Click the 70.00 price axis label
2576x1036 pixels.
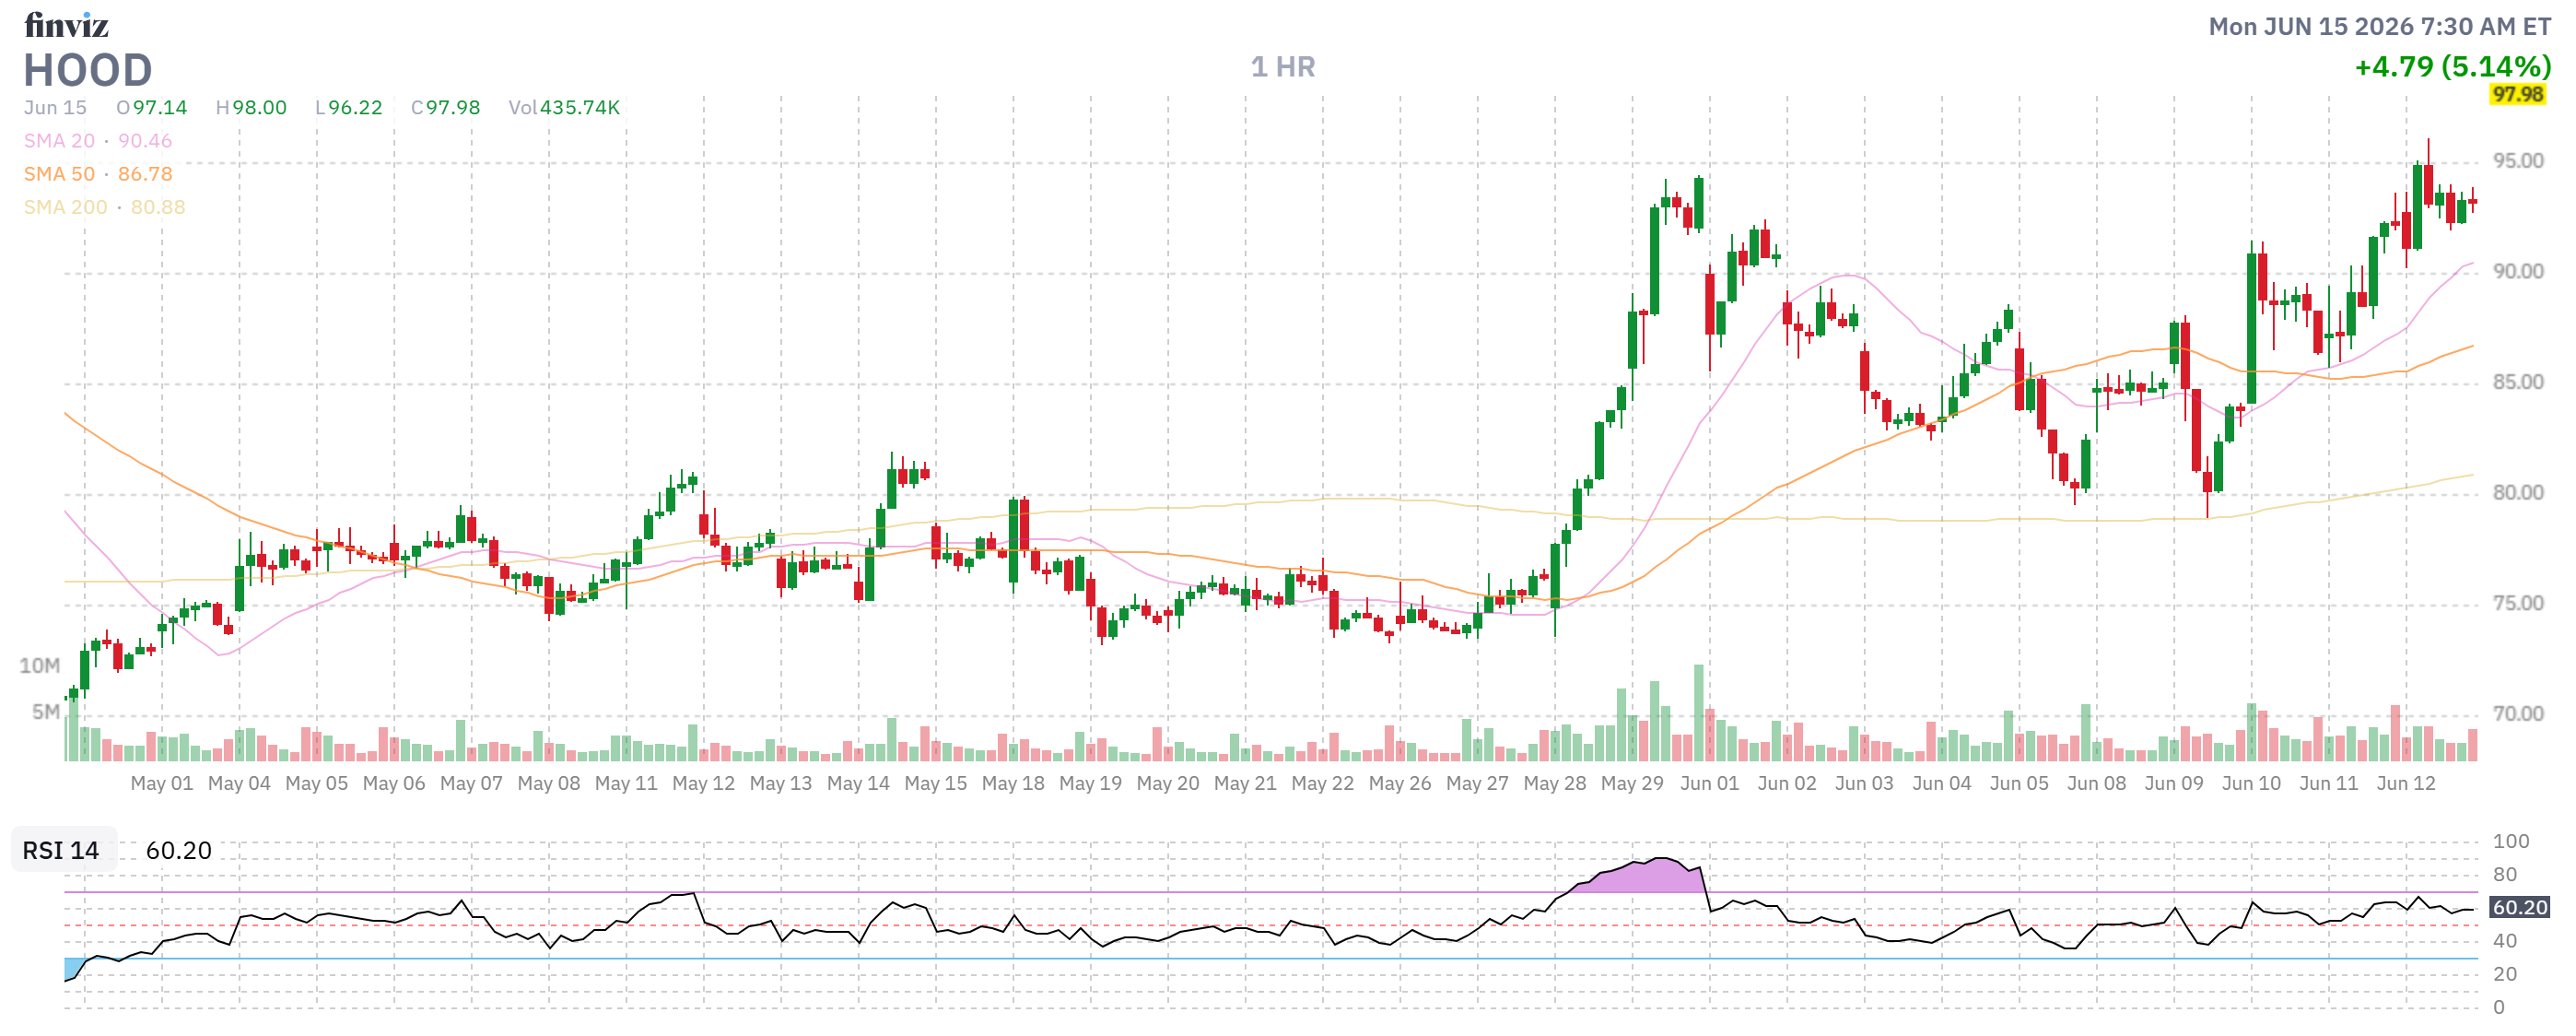2518,713
